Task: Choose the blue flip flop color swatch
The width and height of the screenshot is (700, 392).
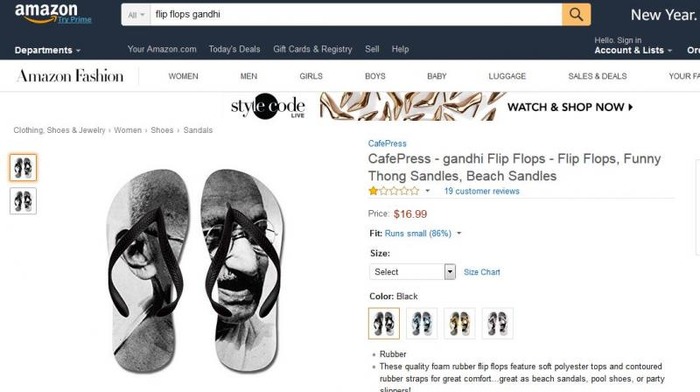Action: point(422,323)
